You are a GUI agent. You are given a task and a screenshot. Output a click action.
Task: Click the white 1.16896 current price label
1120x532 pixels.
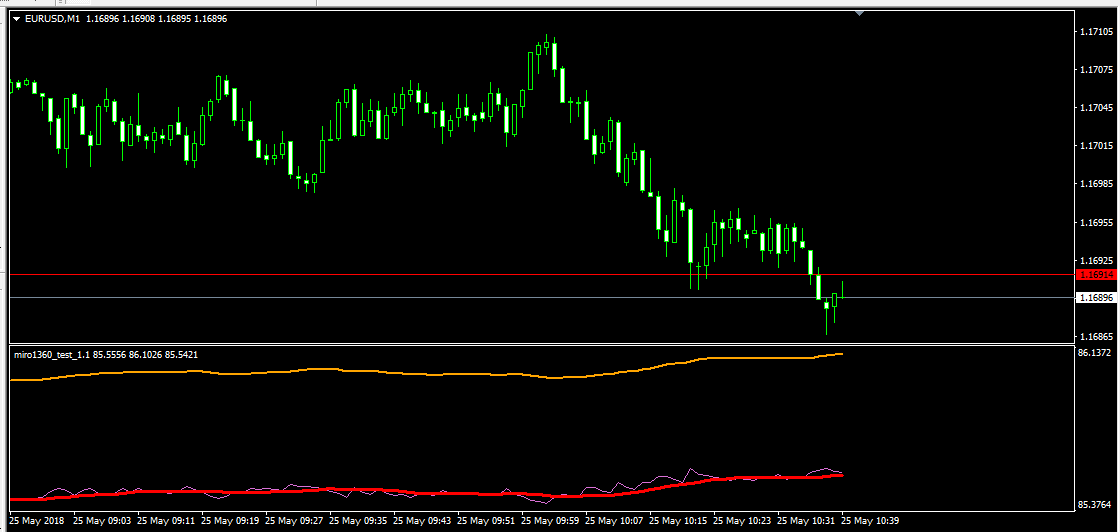click(1096, 298)
